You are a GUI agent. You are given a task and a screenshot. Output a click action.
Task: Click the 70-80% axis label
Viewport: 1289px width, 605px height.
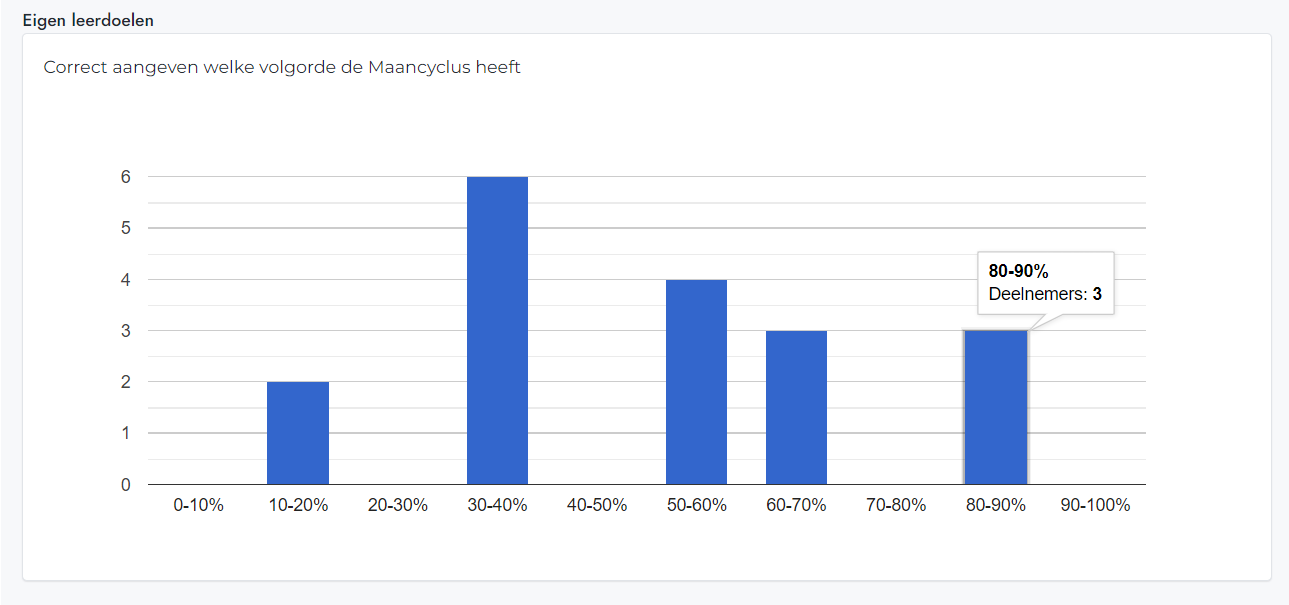click(x=896, y=505)
